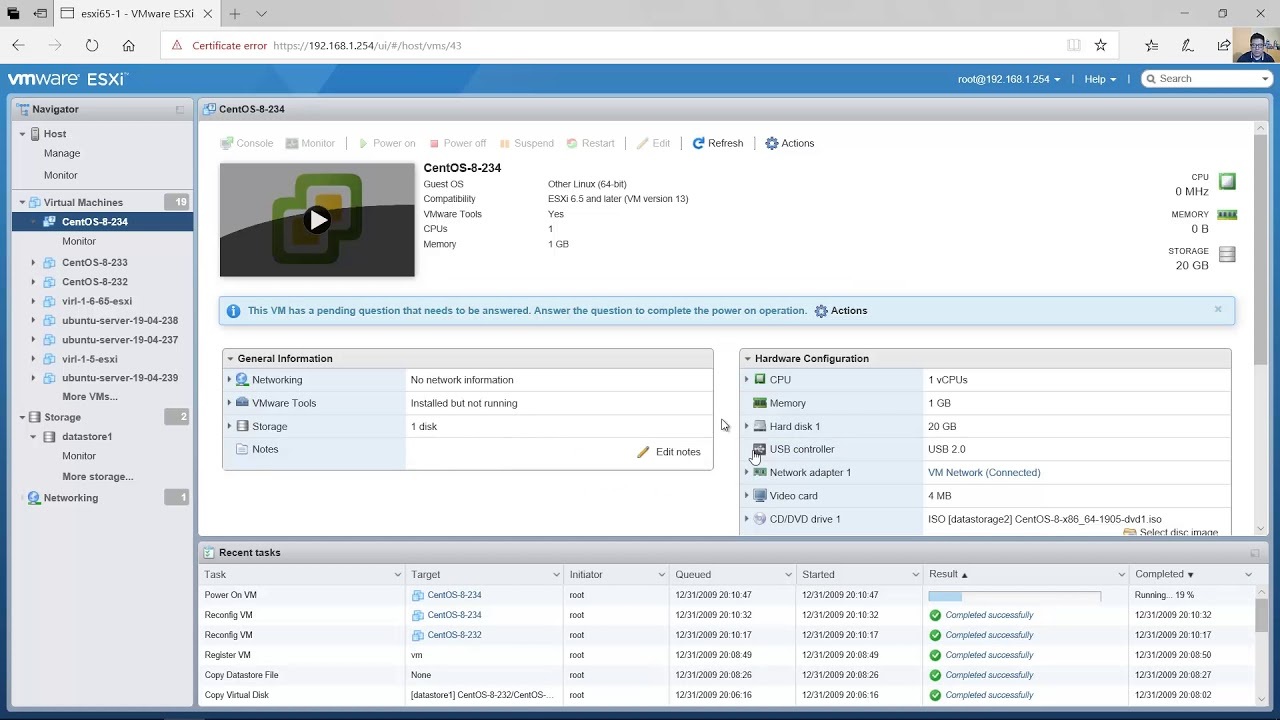The width and height of the screenshot is (1280, 720).
Task: Add page to favorites star
Action: pos(1100,45)
